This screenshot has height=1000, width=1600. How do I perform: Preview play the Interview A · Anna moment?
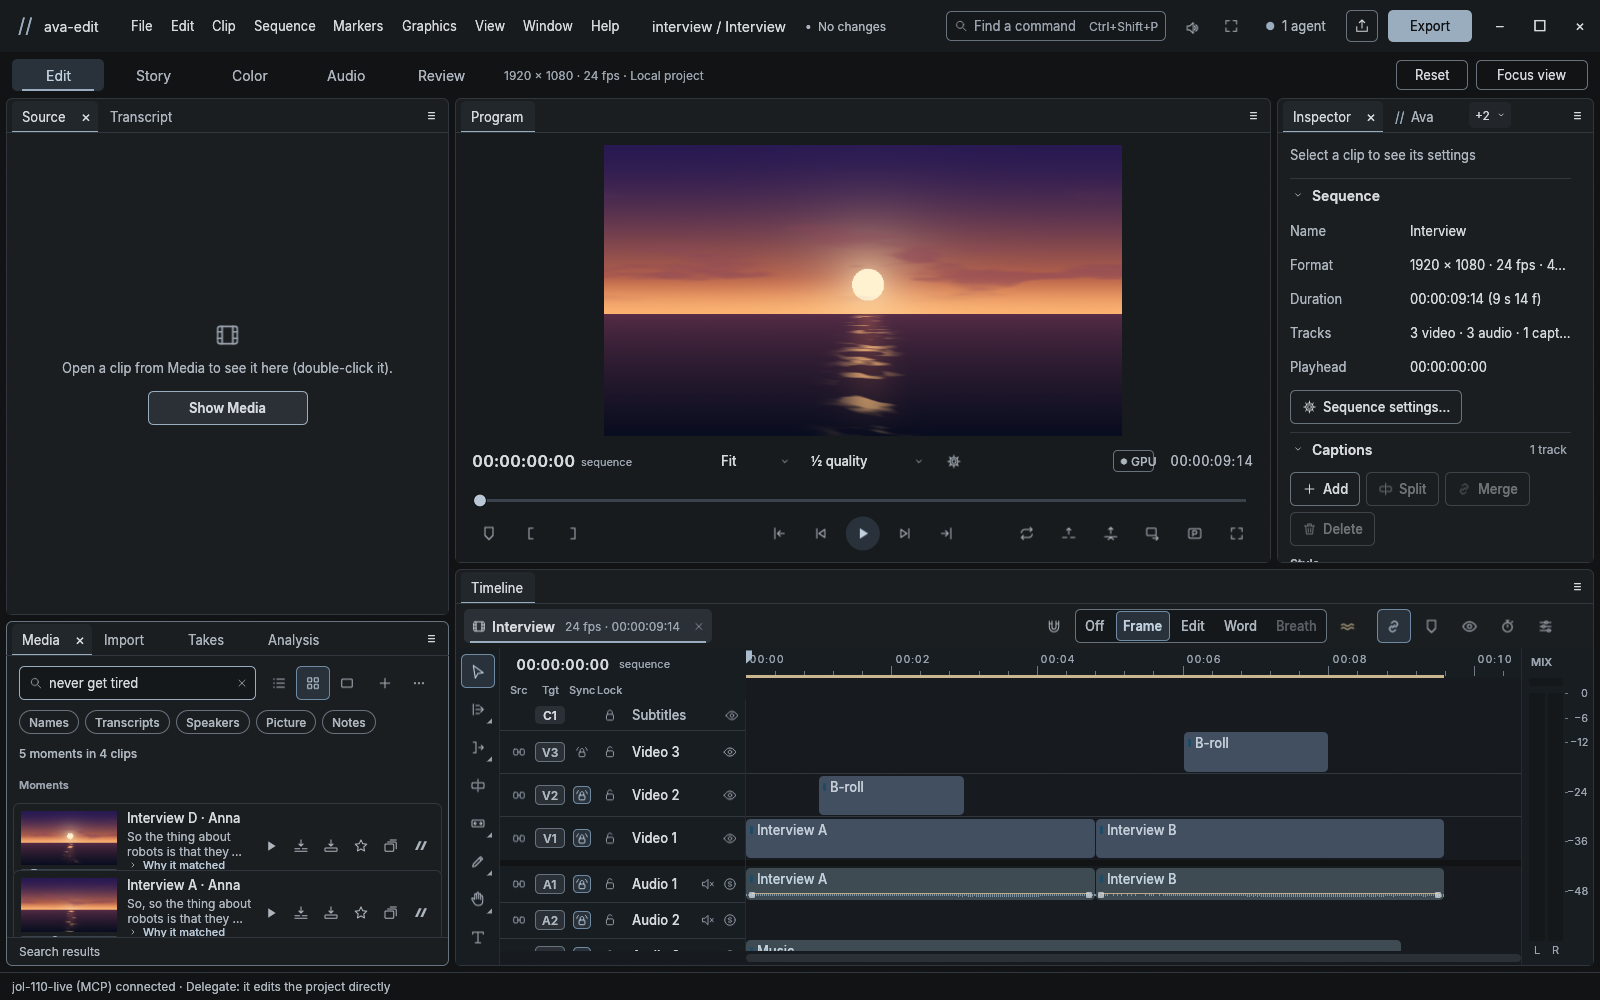[271, 913]
